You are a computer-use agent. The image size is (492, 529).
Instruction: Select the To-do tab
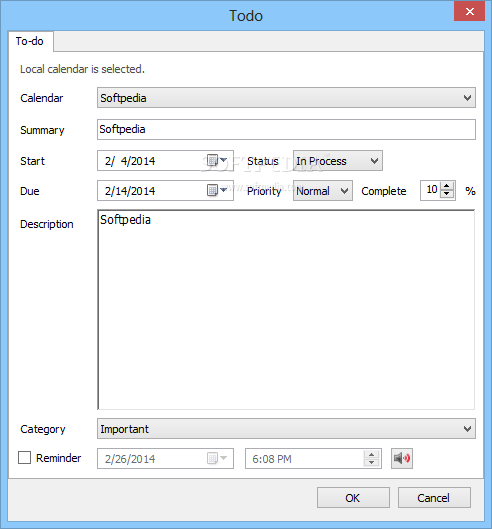pos(30,41)
